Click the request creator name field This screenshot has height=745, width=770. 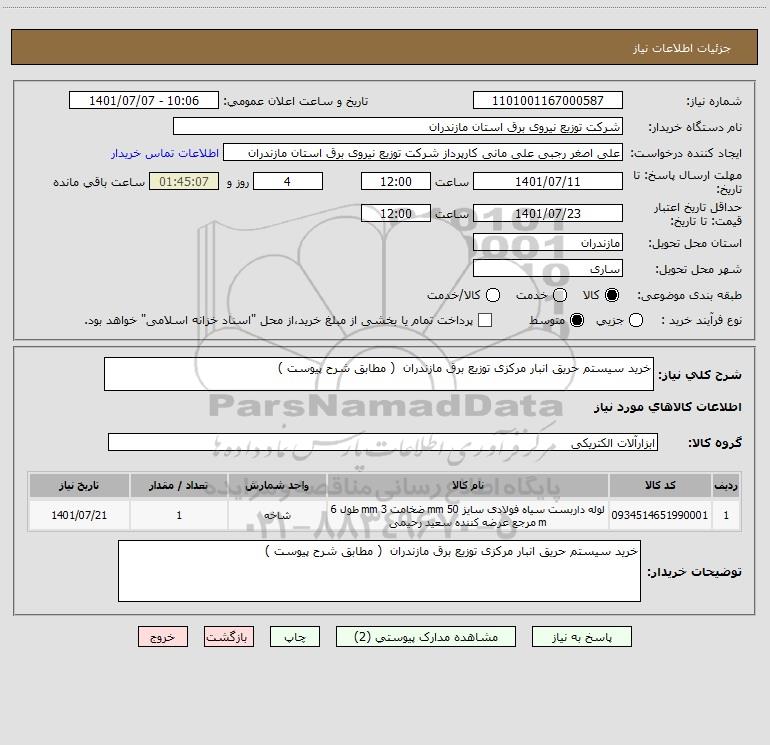(x=423, y=152)
